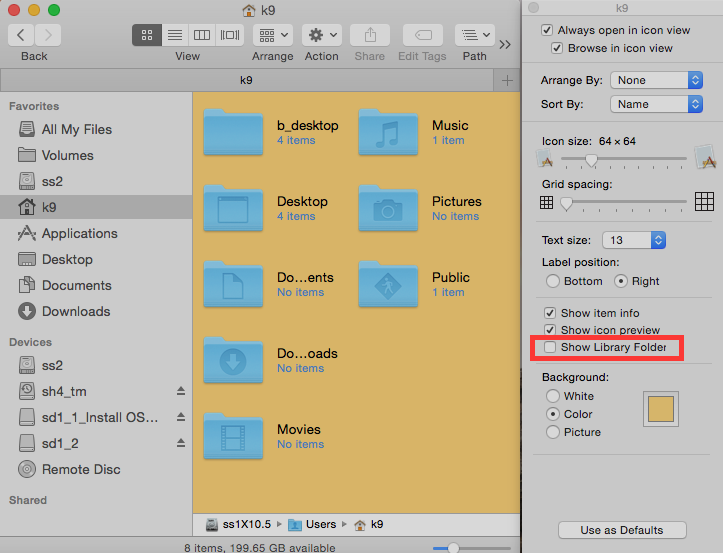
Task: Switch to column view mode
Action: 202,35
